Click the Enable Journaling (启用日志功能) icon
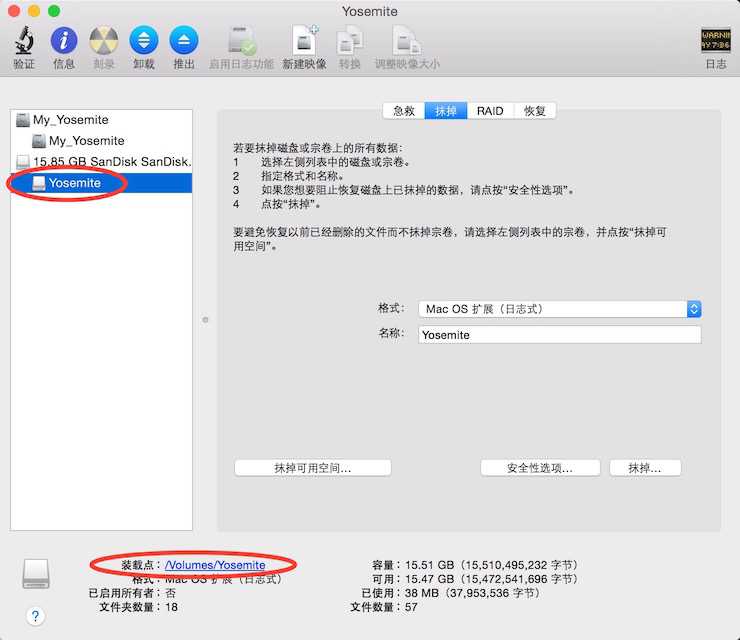 pyautogui.click(x=242, y=41)
